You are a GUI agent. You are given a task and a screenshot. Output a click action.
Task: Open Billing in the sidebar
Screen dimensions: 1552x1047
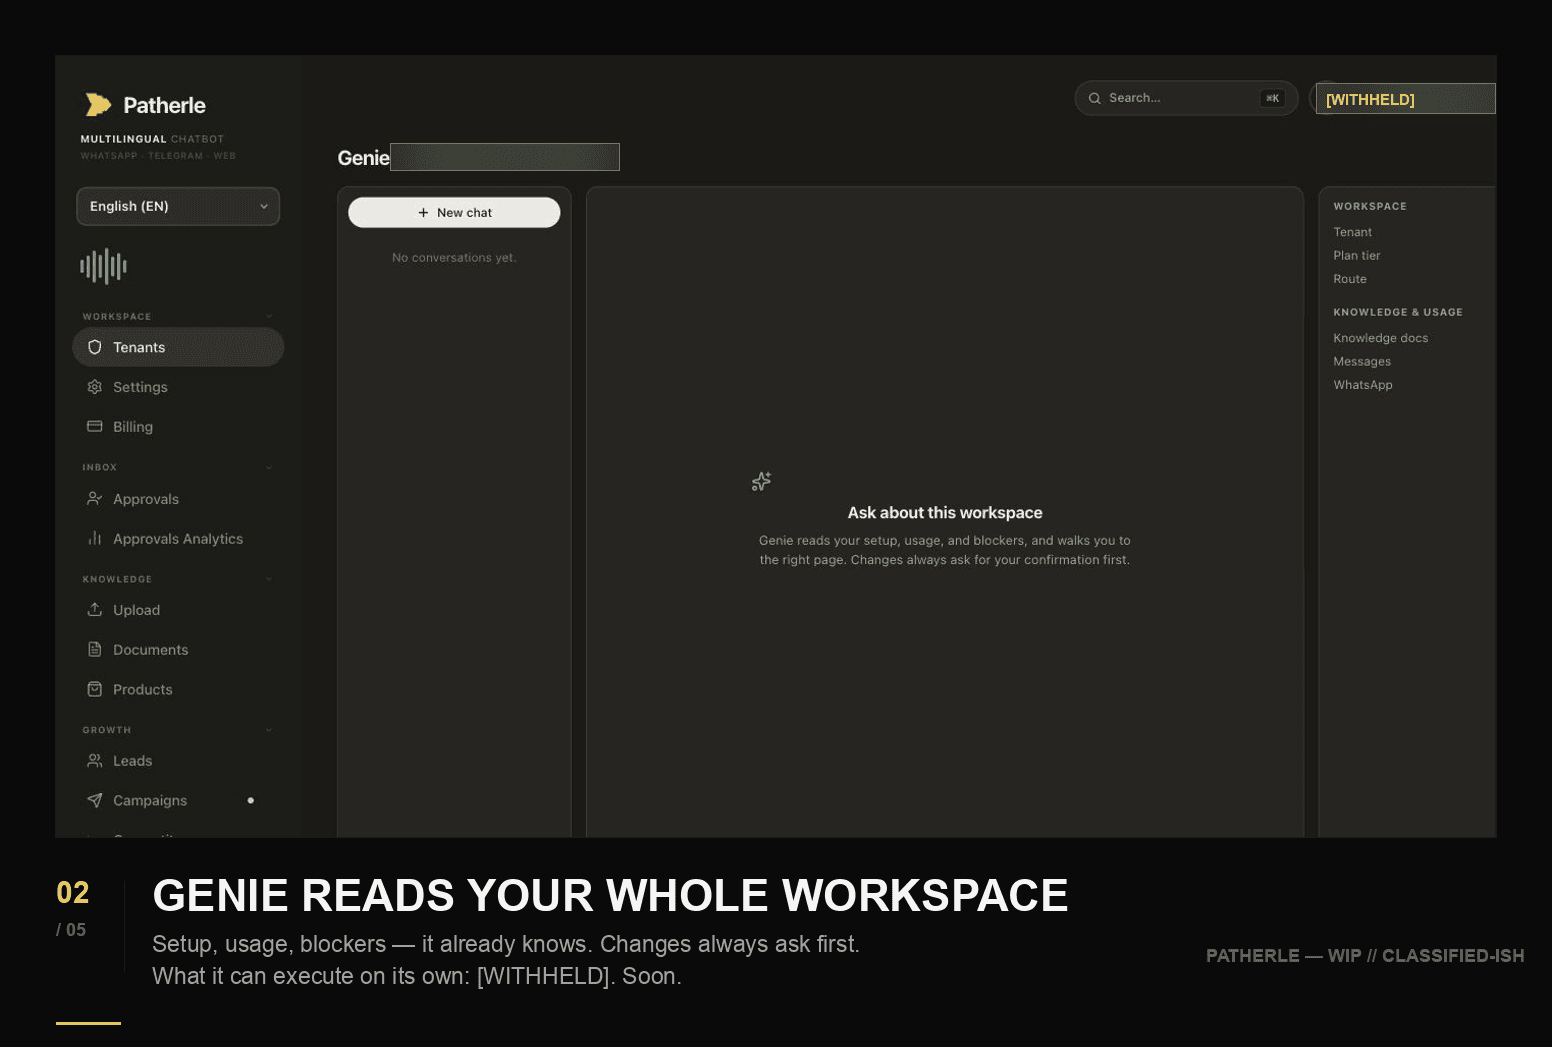[178, 426]
